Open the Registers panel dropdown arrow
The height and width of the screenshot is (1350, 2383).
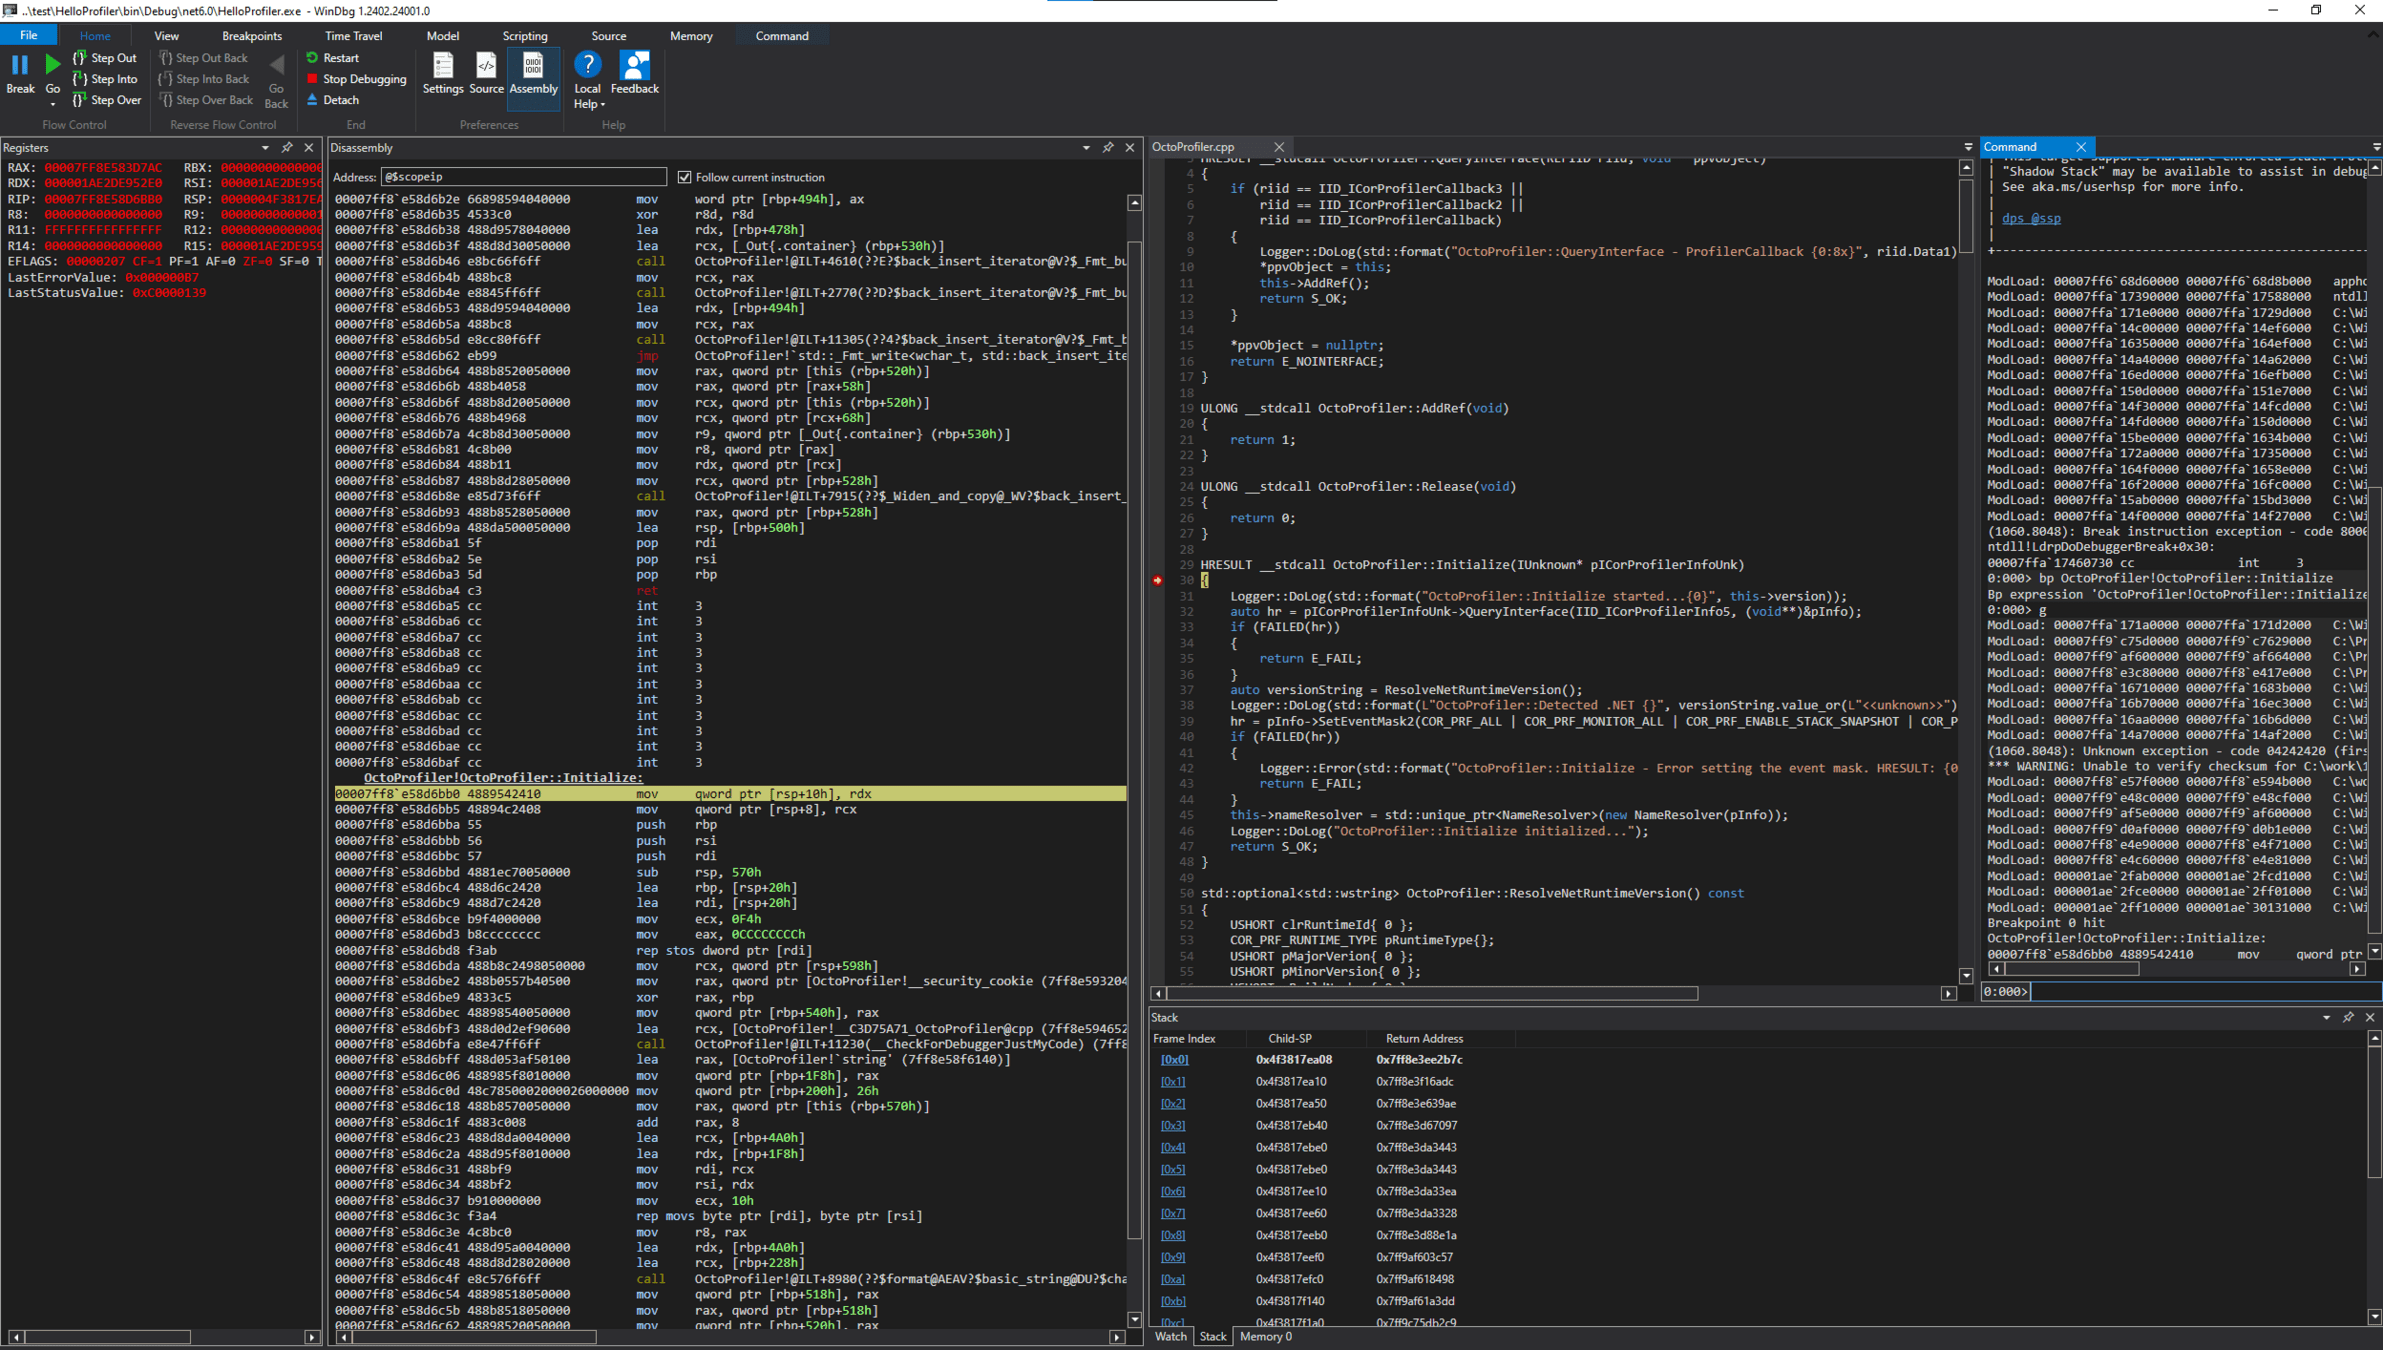(x=265, y=148)
